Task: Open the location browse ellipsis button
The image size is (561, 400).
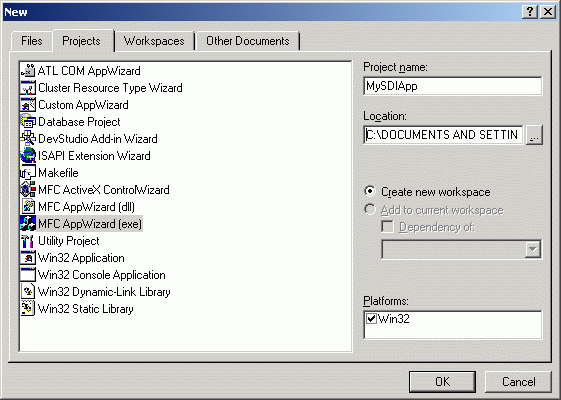Action: coord(534,135)
